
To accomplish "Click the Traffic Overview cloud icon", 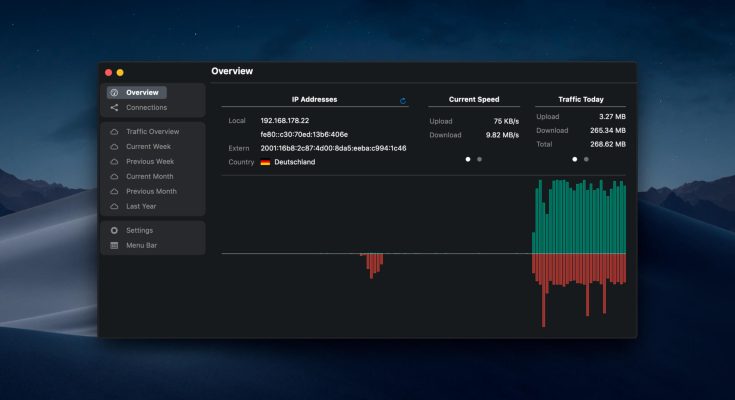I will (114, 132).
